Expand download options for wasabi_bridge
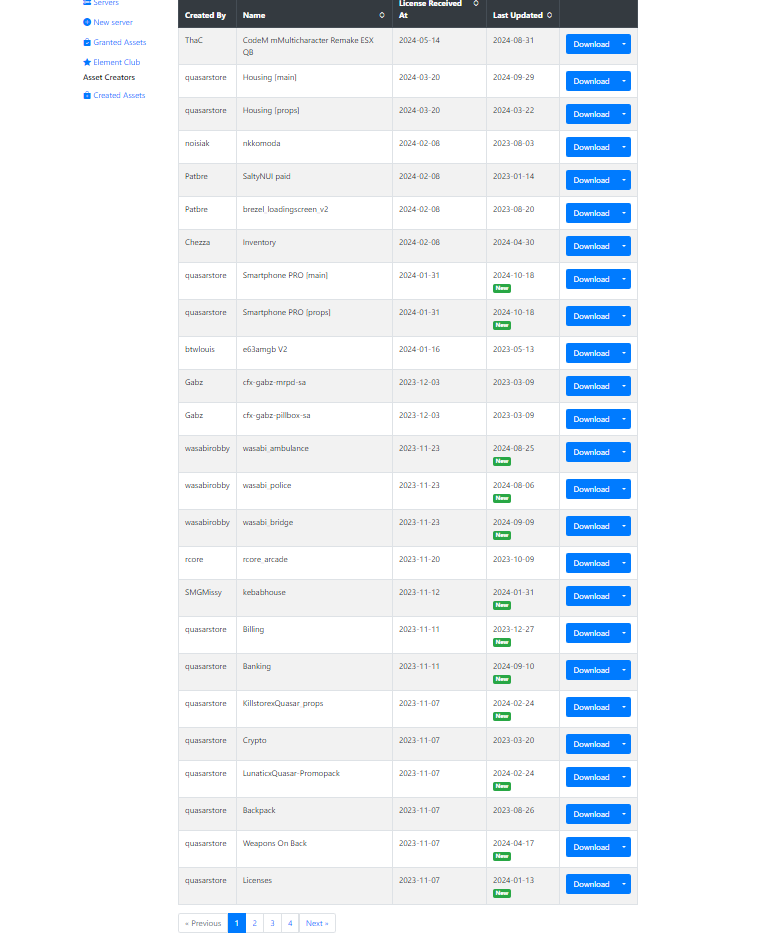 coord(624,526)
